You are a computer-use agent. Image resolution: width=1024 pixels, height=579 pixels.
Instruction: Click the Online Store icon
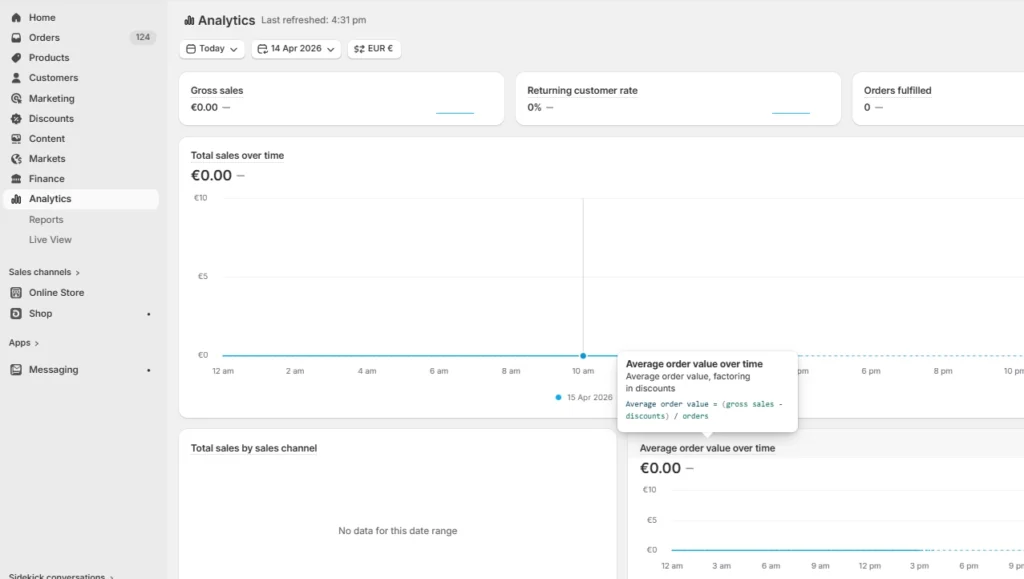[x=16, y=293]
